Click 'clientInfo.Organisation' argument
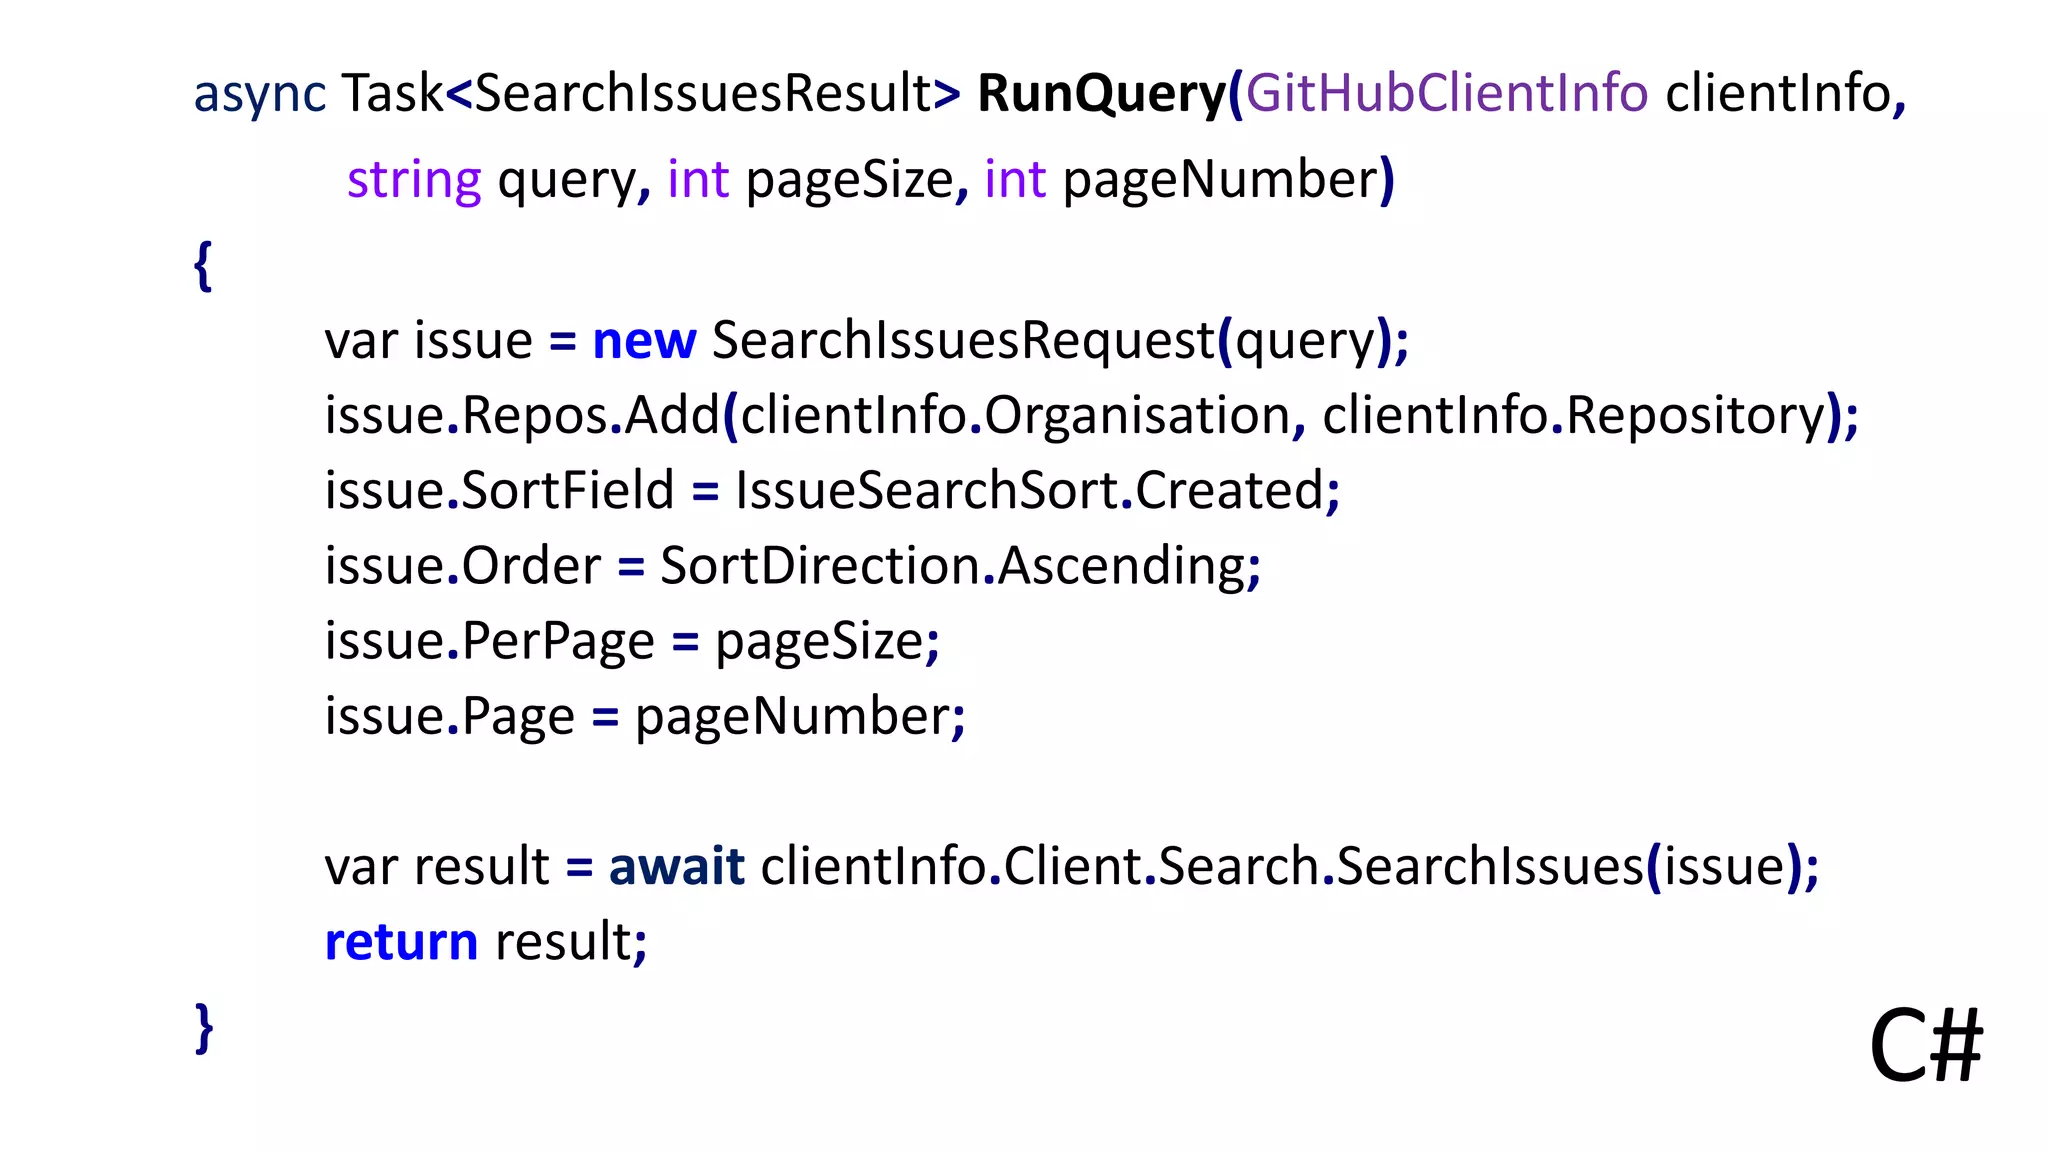2048x1152 pixels. [x=1016, y=417]
